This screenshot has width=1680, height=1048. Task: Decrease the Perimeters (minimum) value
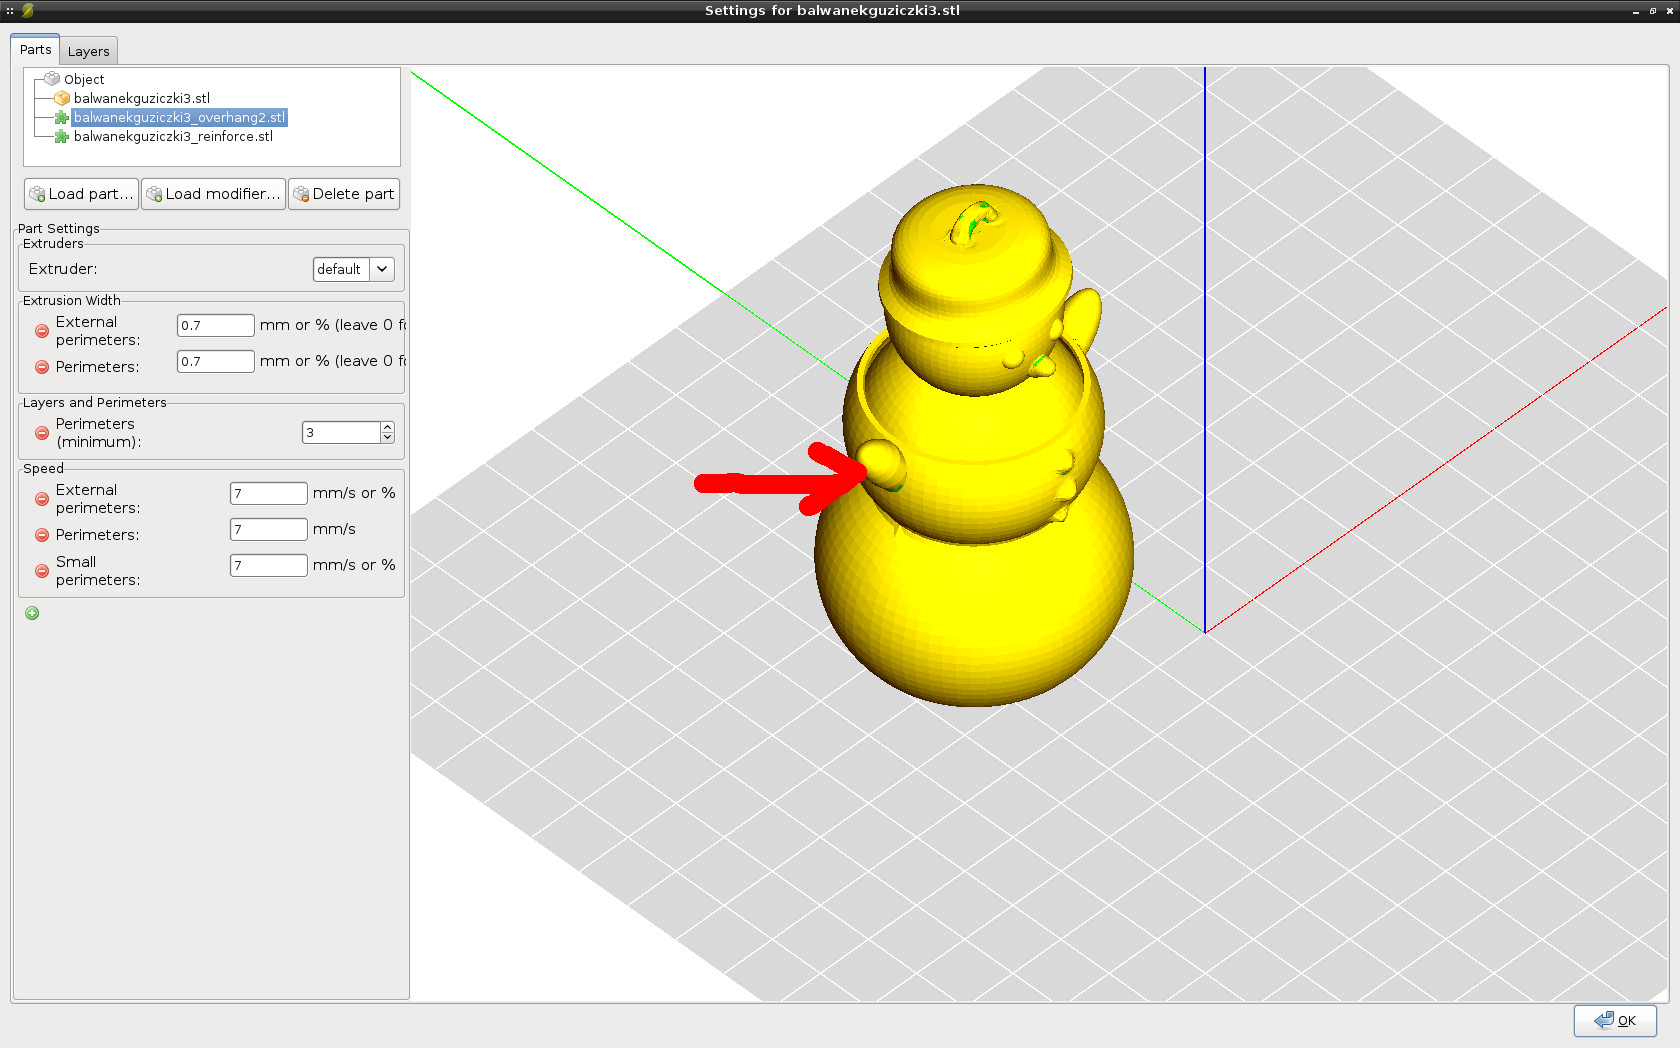(388, 438)
